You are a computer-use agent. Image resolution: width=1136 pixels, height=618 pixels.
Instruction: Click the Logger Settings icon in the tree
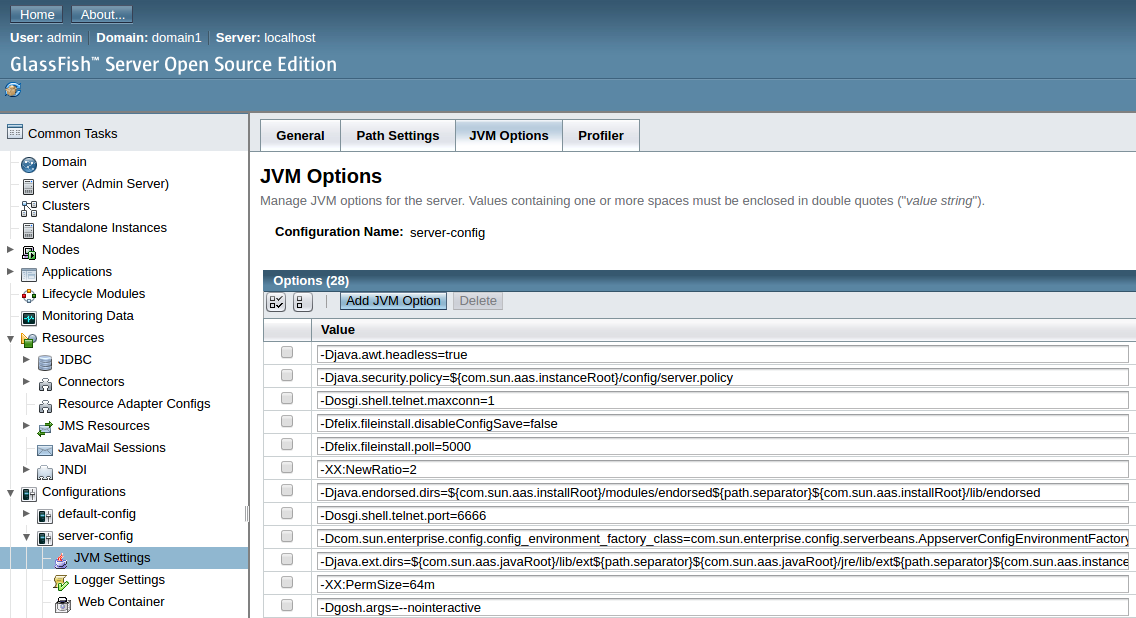click(x=60, y=580)
